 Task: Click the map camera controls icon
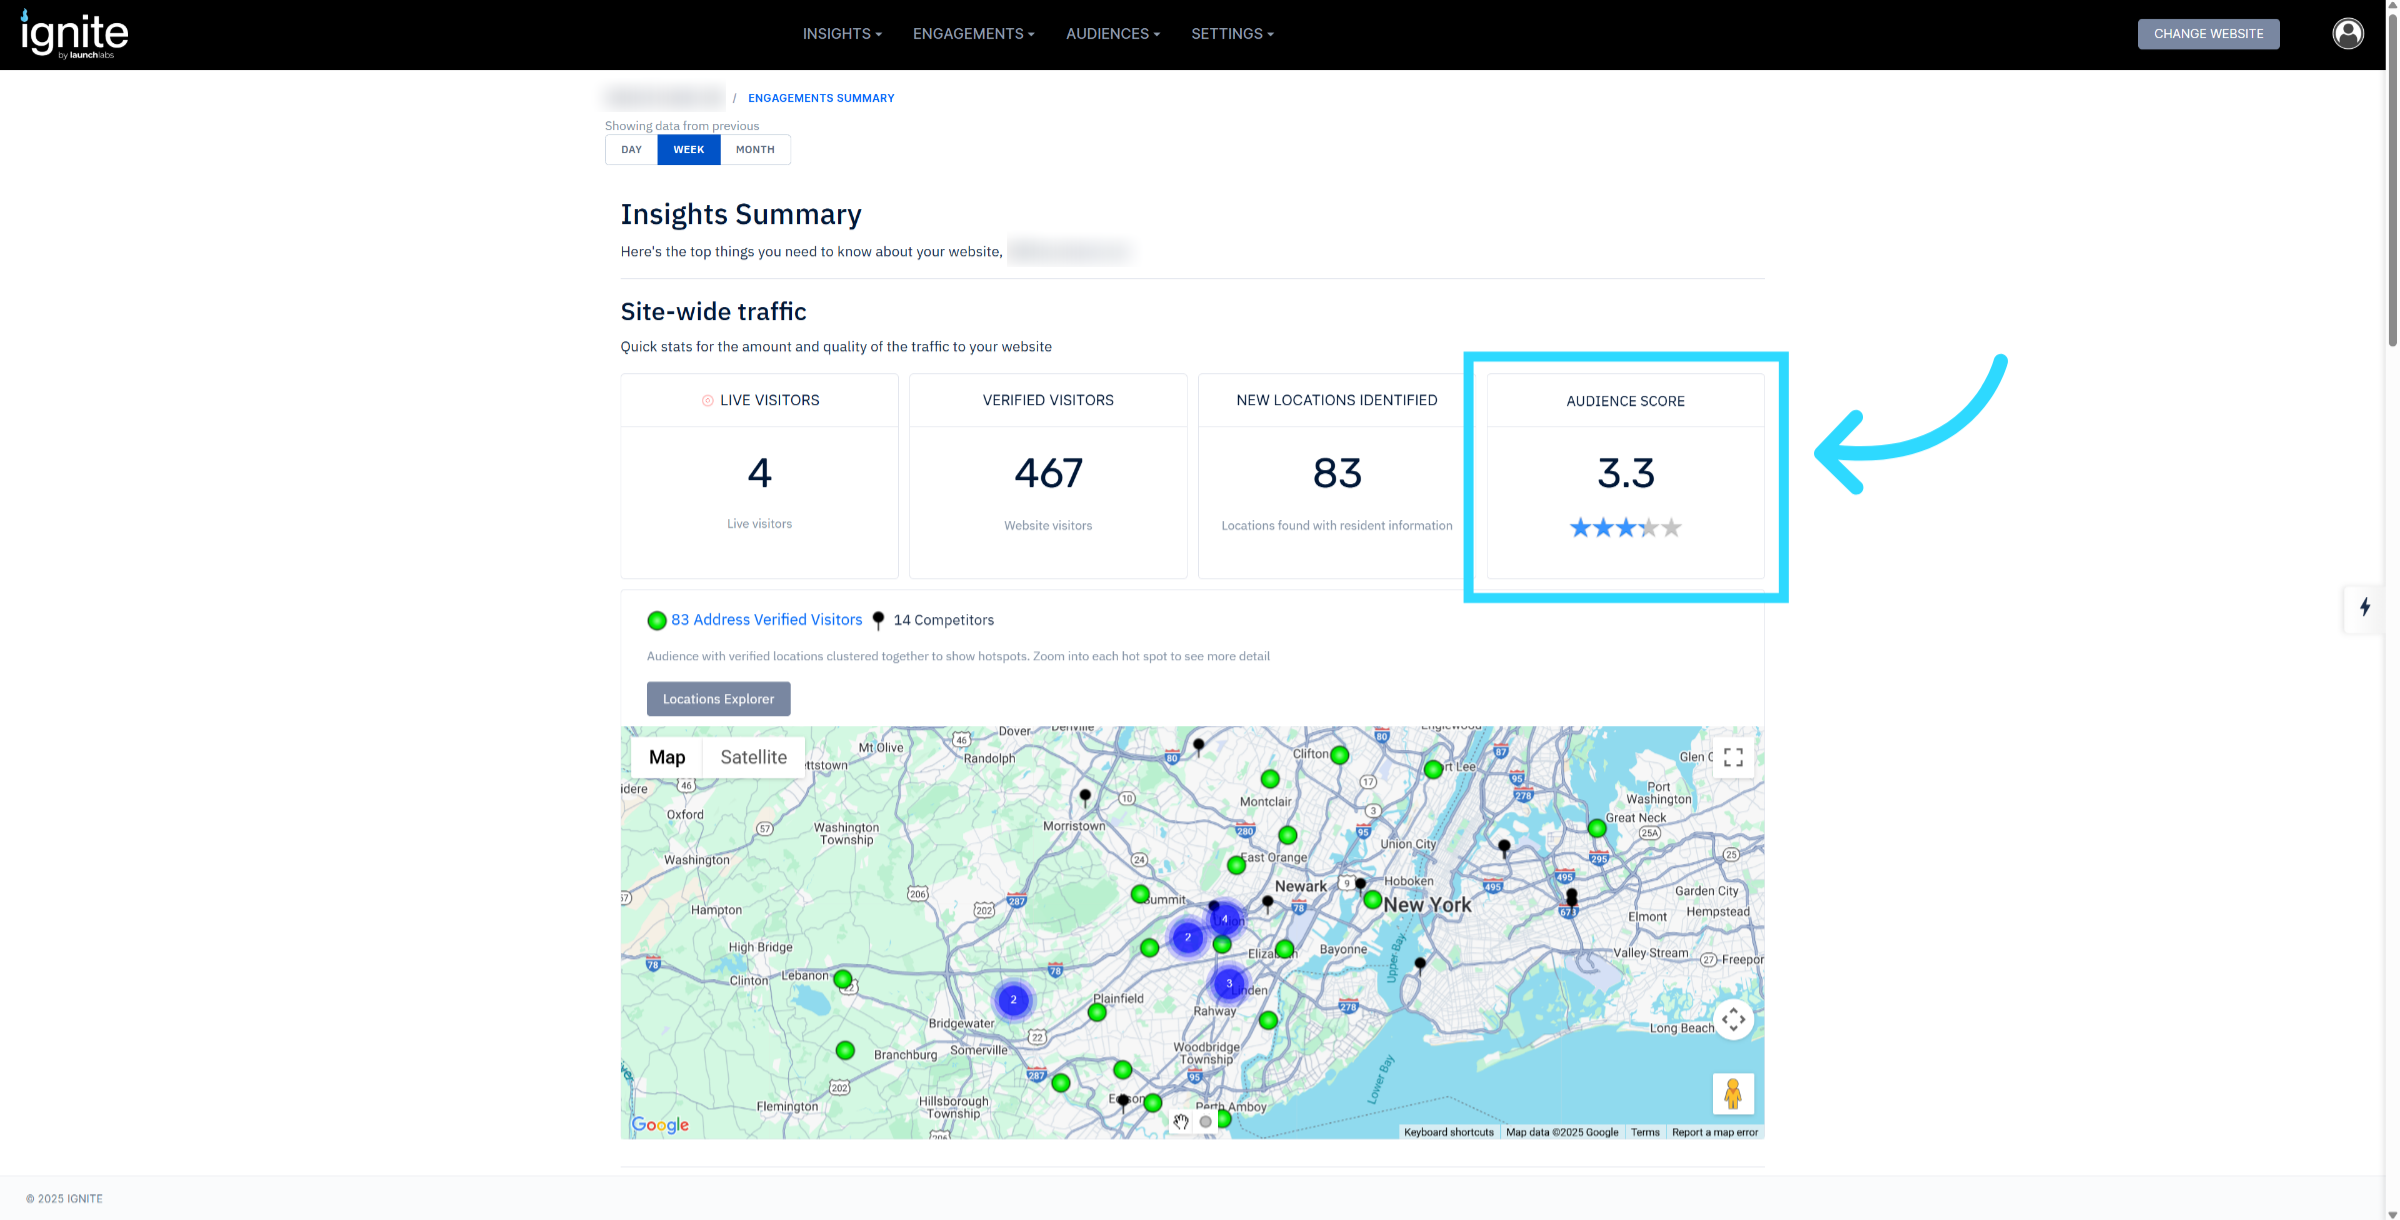point(1733,1019)
